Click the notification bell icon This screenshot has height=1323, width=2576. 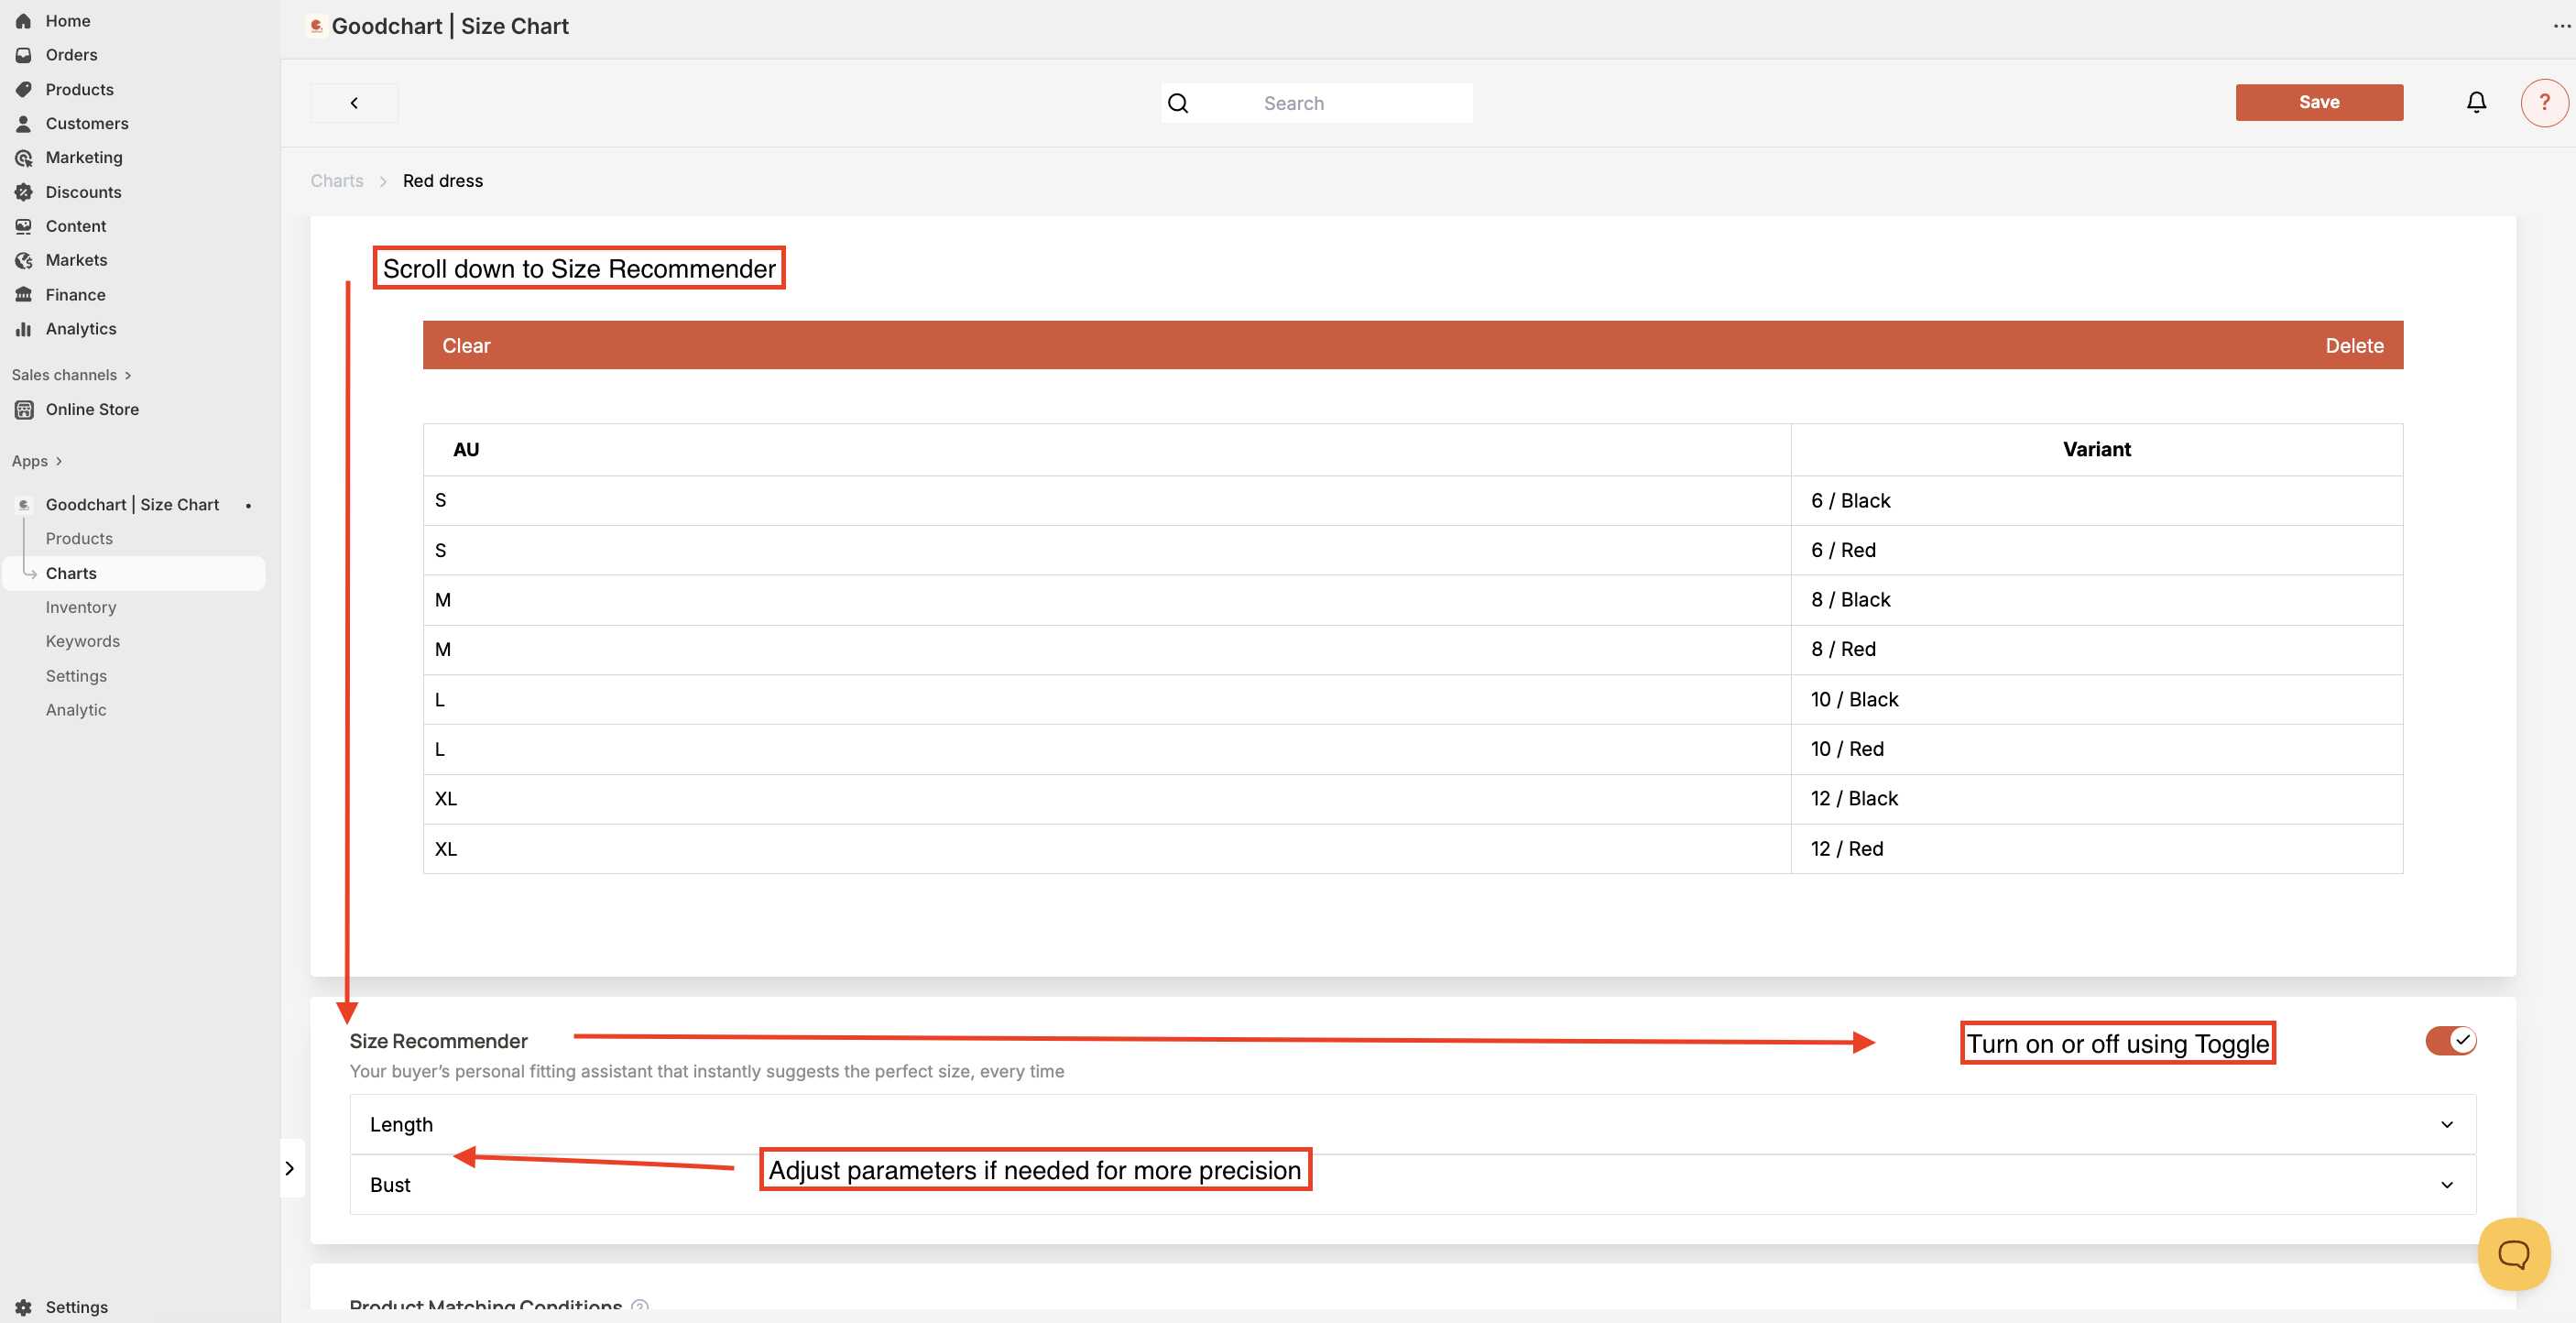click(x=2476, y=102)
